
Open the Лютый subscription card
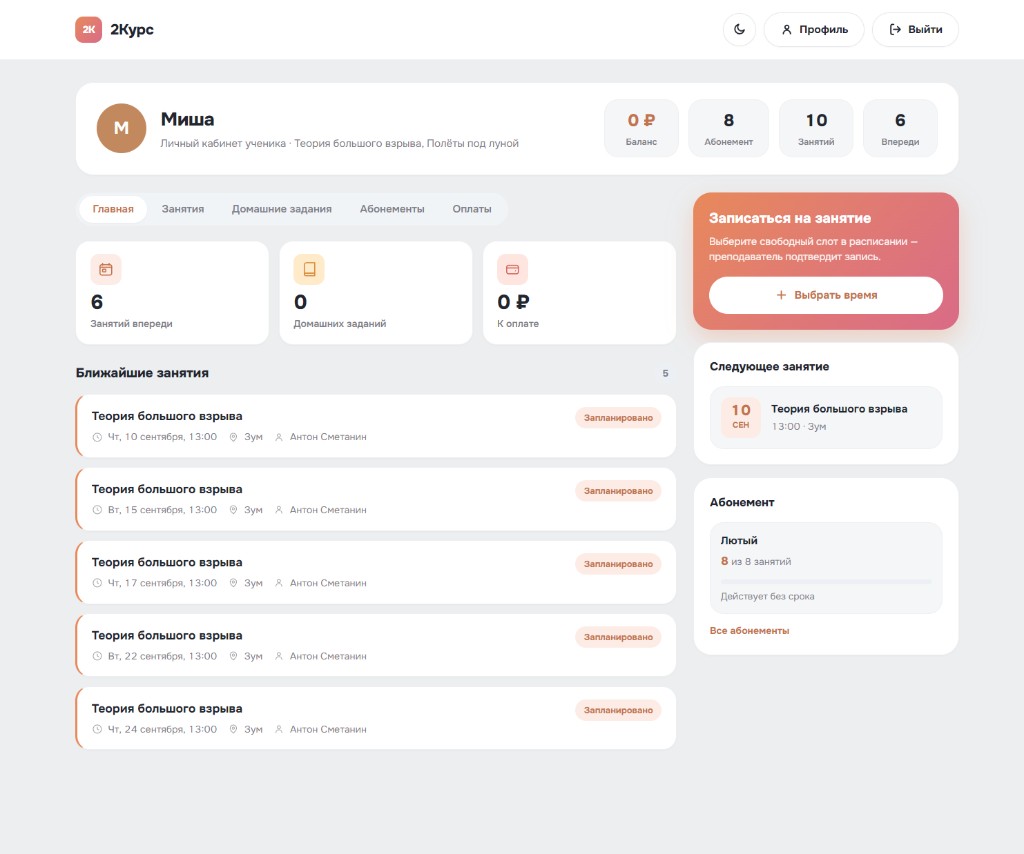pos(825,567)
